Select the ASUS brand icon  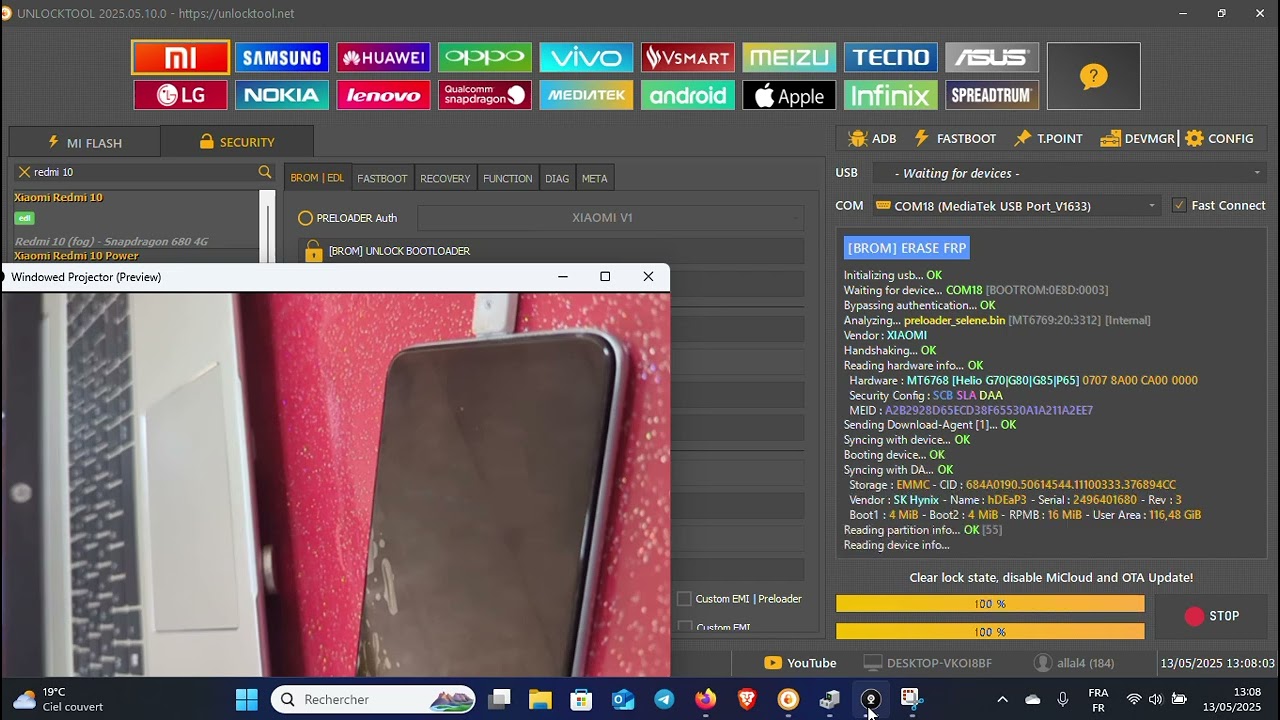[x=992, y=58]
